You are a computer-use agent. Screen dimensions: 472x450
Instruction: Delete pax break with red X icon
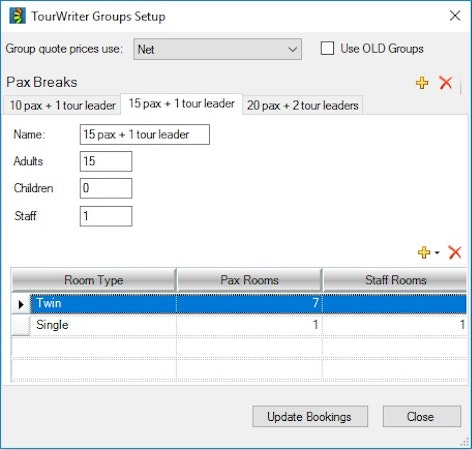click(446, 83)
